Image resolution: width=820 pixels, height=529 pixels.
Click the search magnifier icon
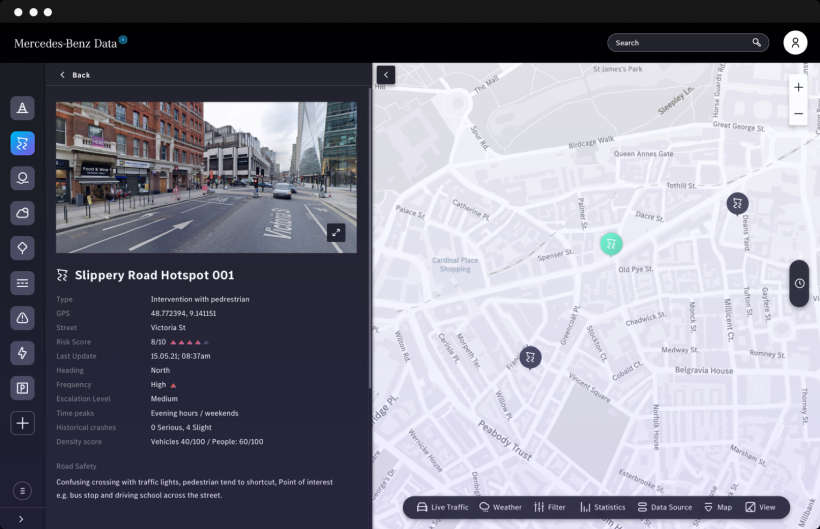point(757,43)
